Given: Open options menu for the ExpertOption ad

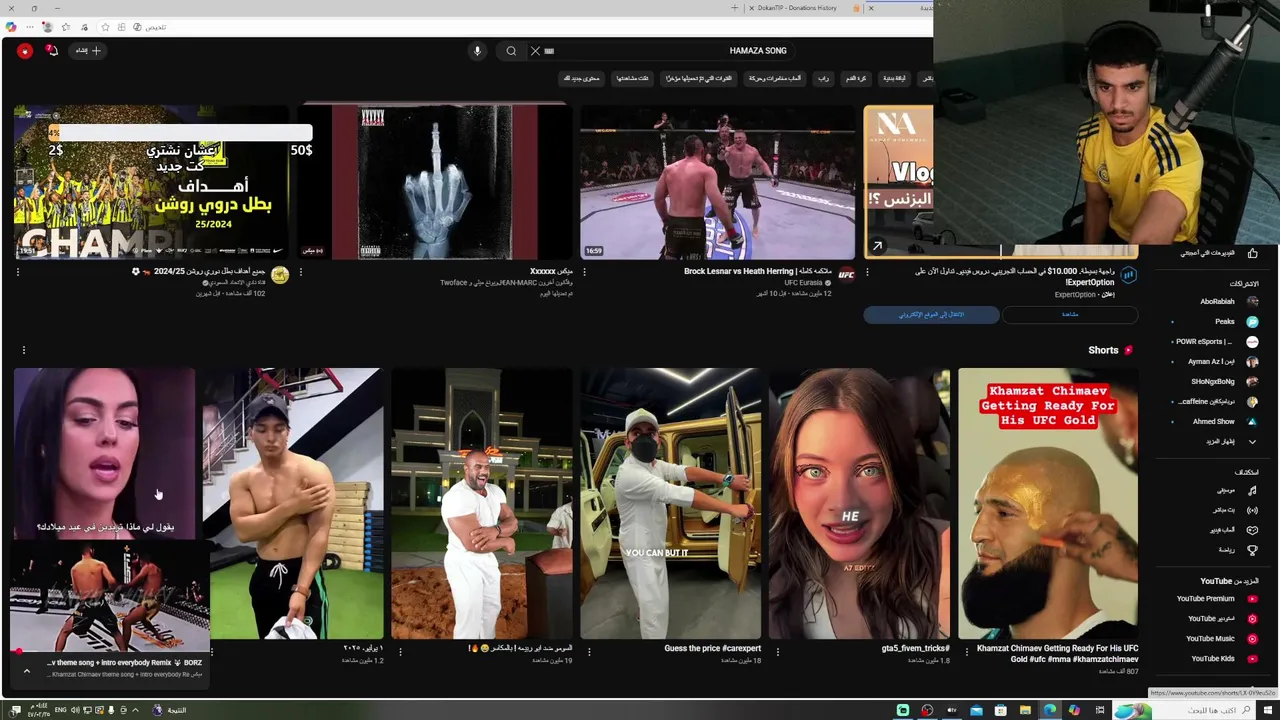Looking at the screenshot, I should click(x=867, y=272).
